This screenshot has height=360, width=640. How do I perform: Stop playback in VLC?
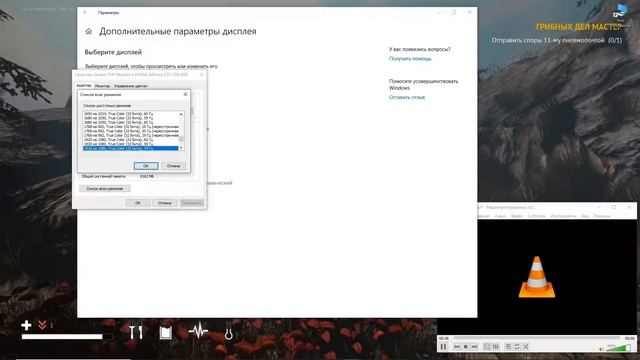coord(466,347)
